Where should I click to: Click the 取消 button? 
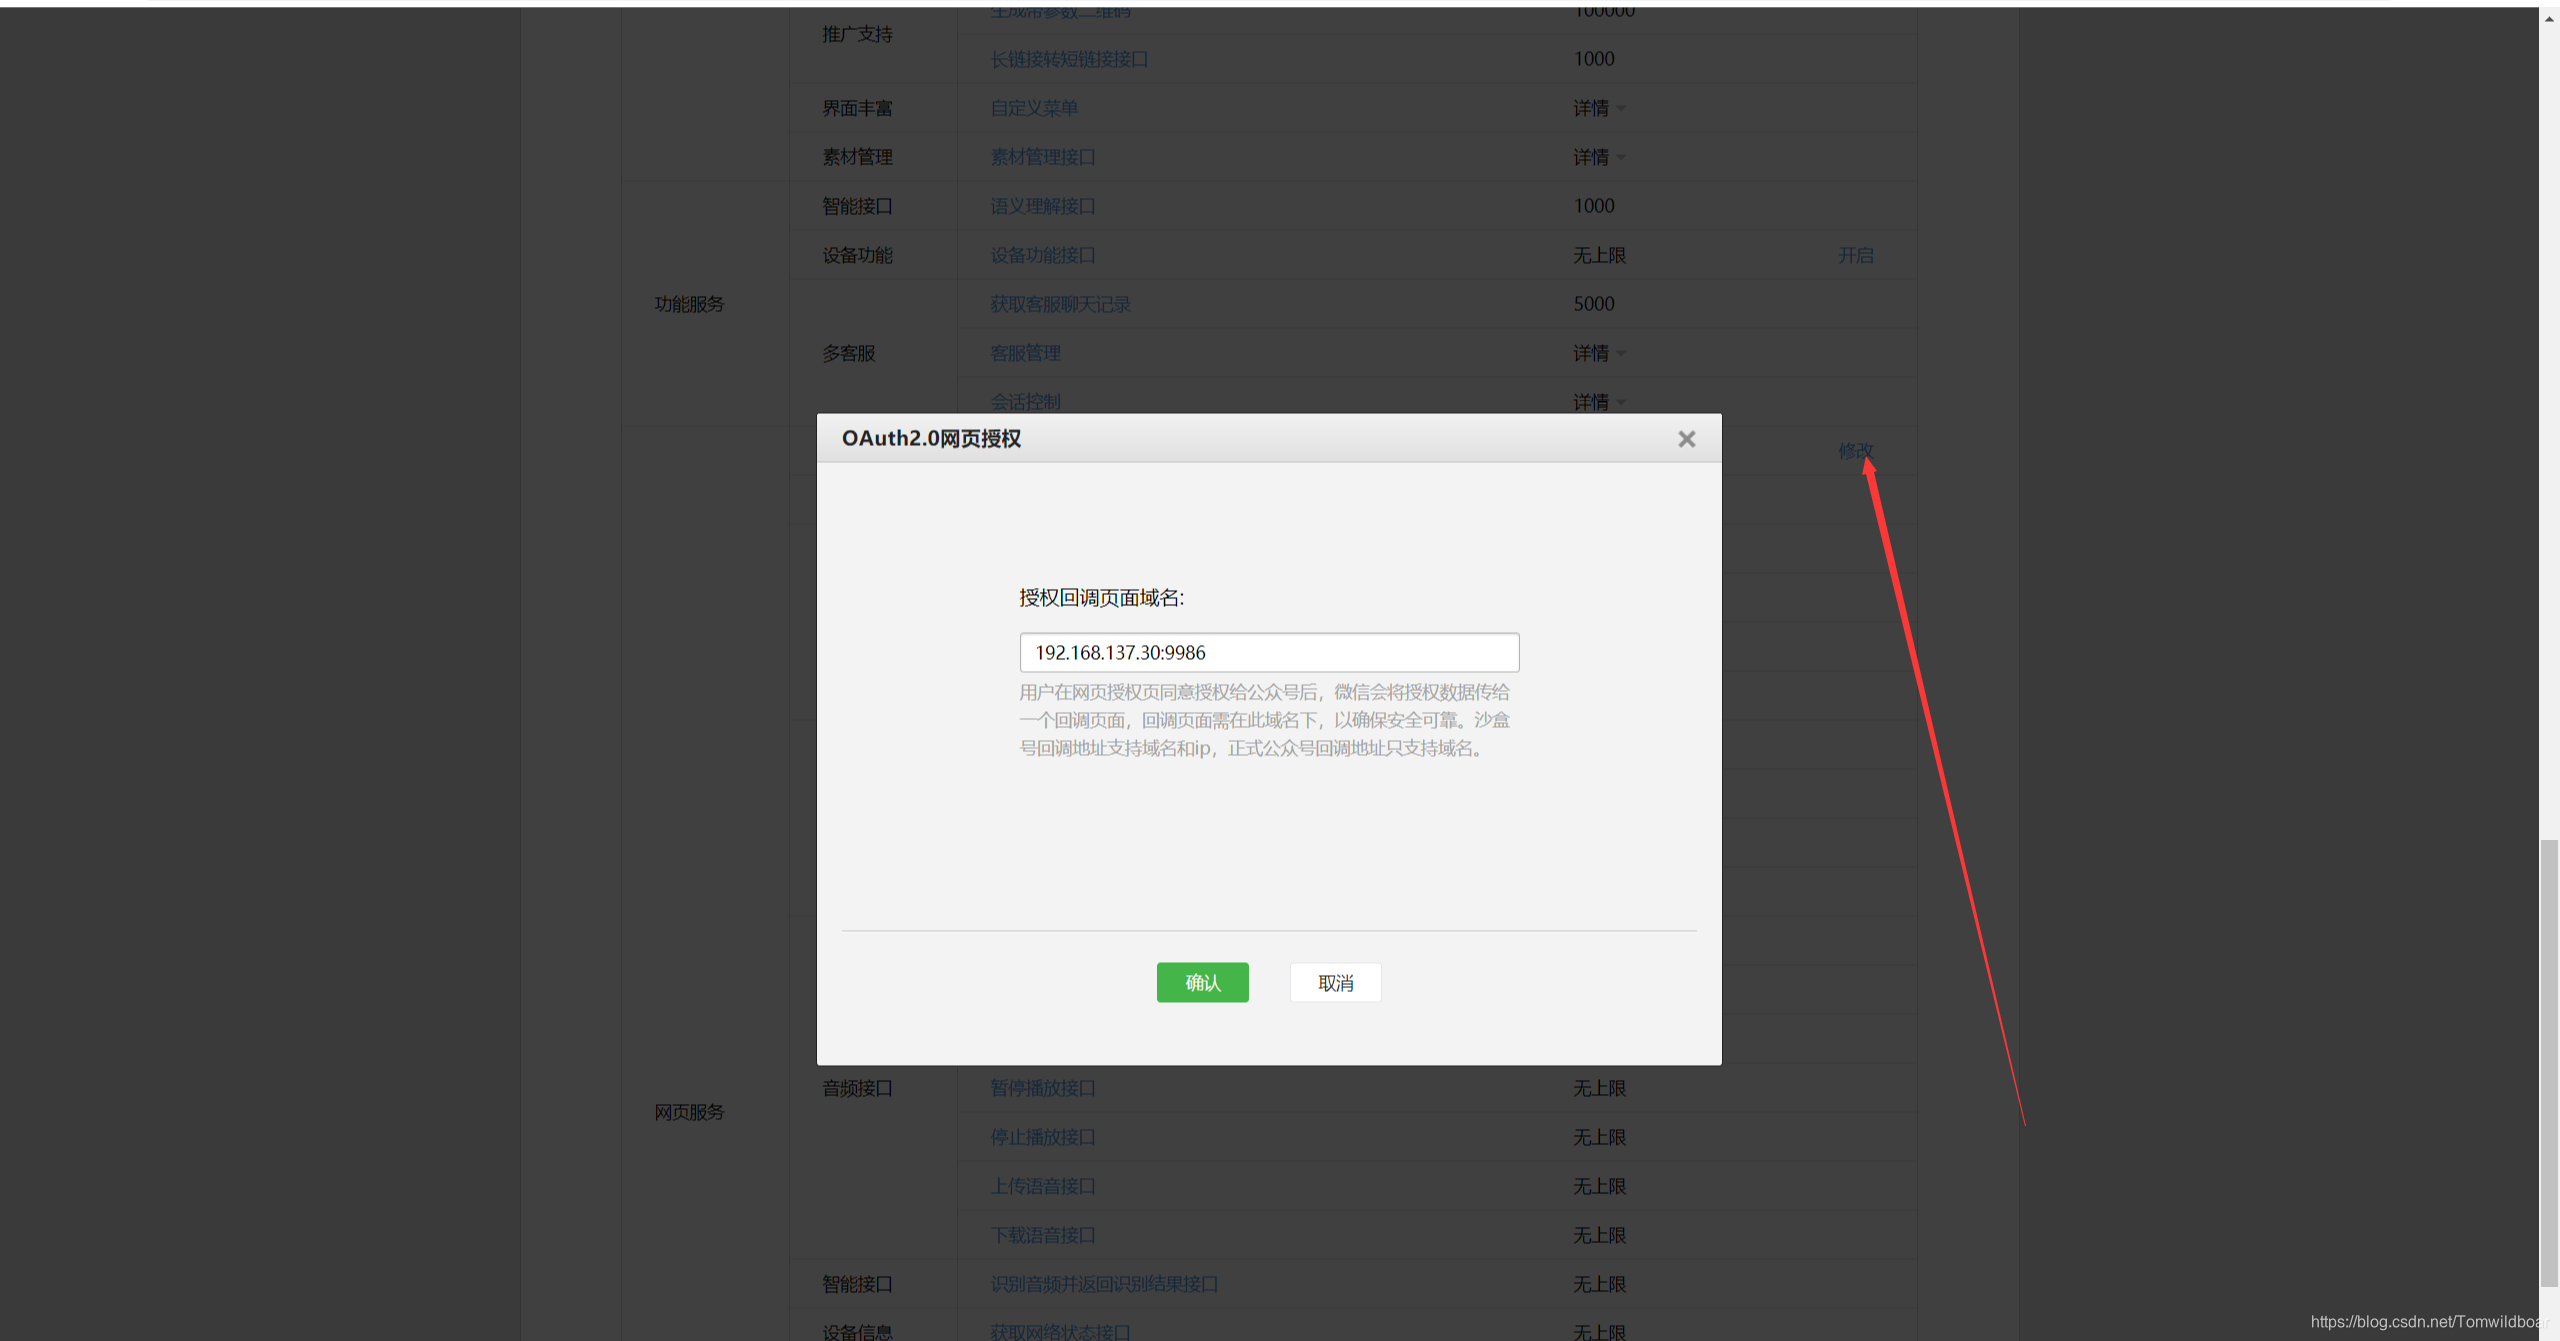pyautogui.click(x=1335, y=982)
